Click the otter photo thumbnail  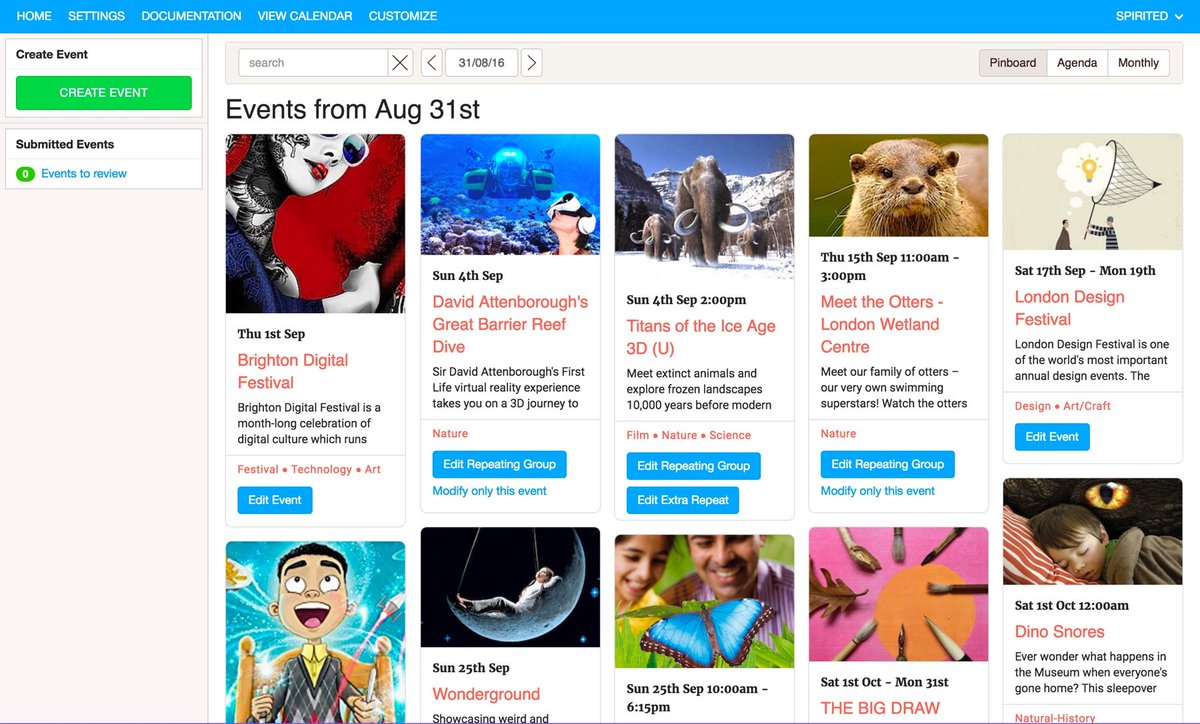tap(898, 186)
